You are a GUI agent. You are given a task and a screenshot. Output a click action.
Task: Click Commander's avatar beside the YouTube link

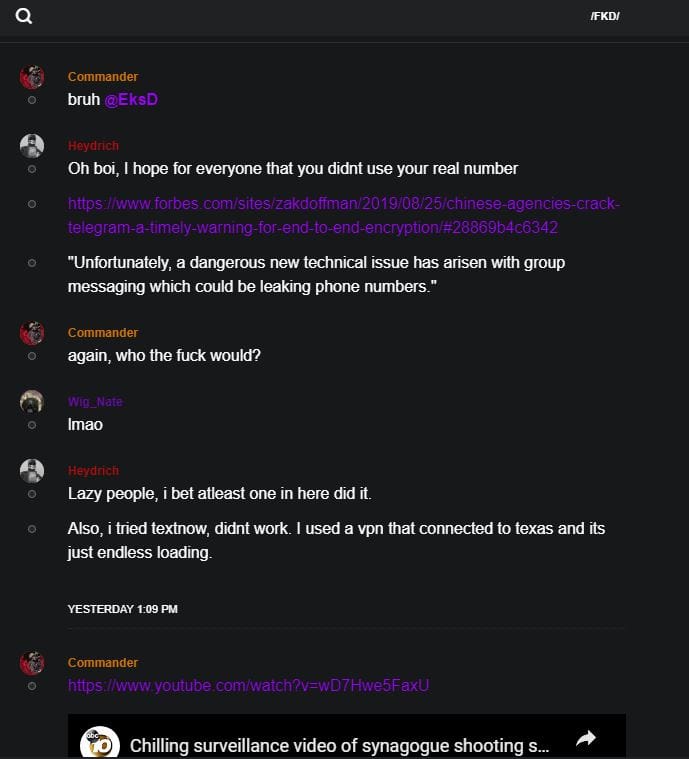32,663
